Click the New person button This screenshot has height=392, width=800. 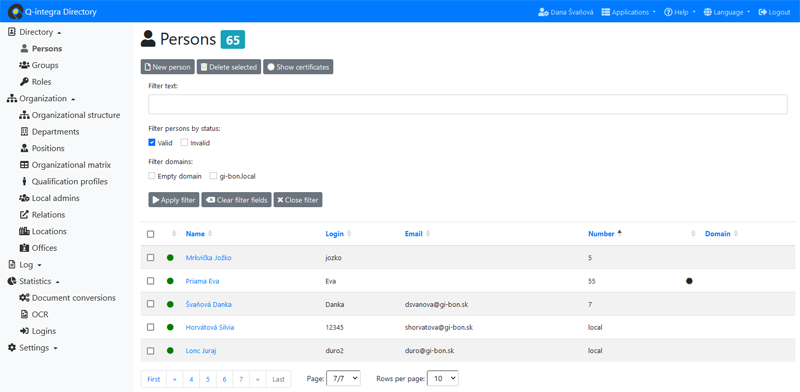[x=167, y=67]
